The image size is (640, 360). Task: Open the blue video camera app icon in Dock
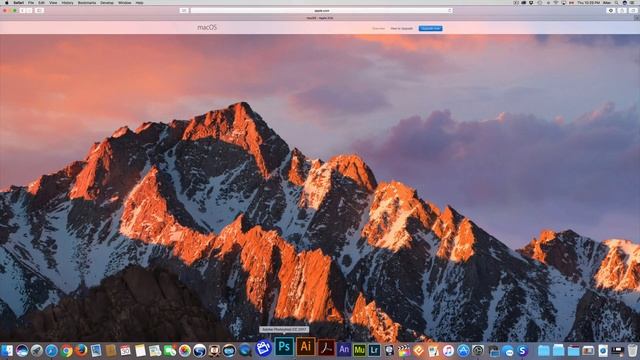tap(263, 348)
